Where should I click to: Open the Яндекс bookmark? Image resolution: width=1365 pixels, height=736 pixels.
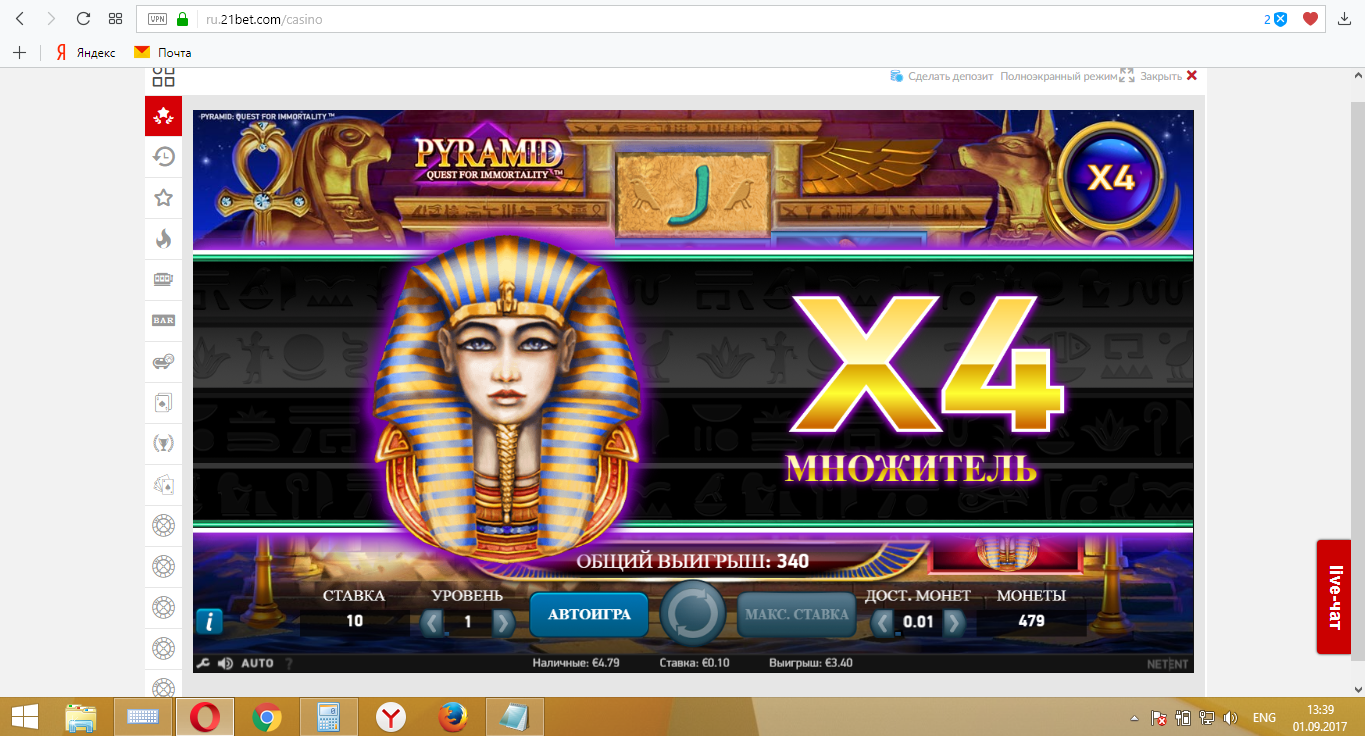pyautogui.click(x=85, y=52)
